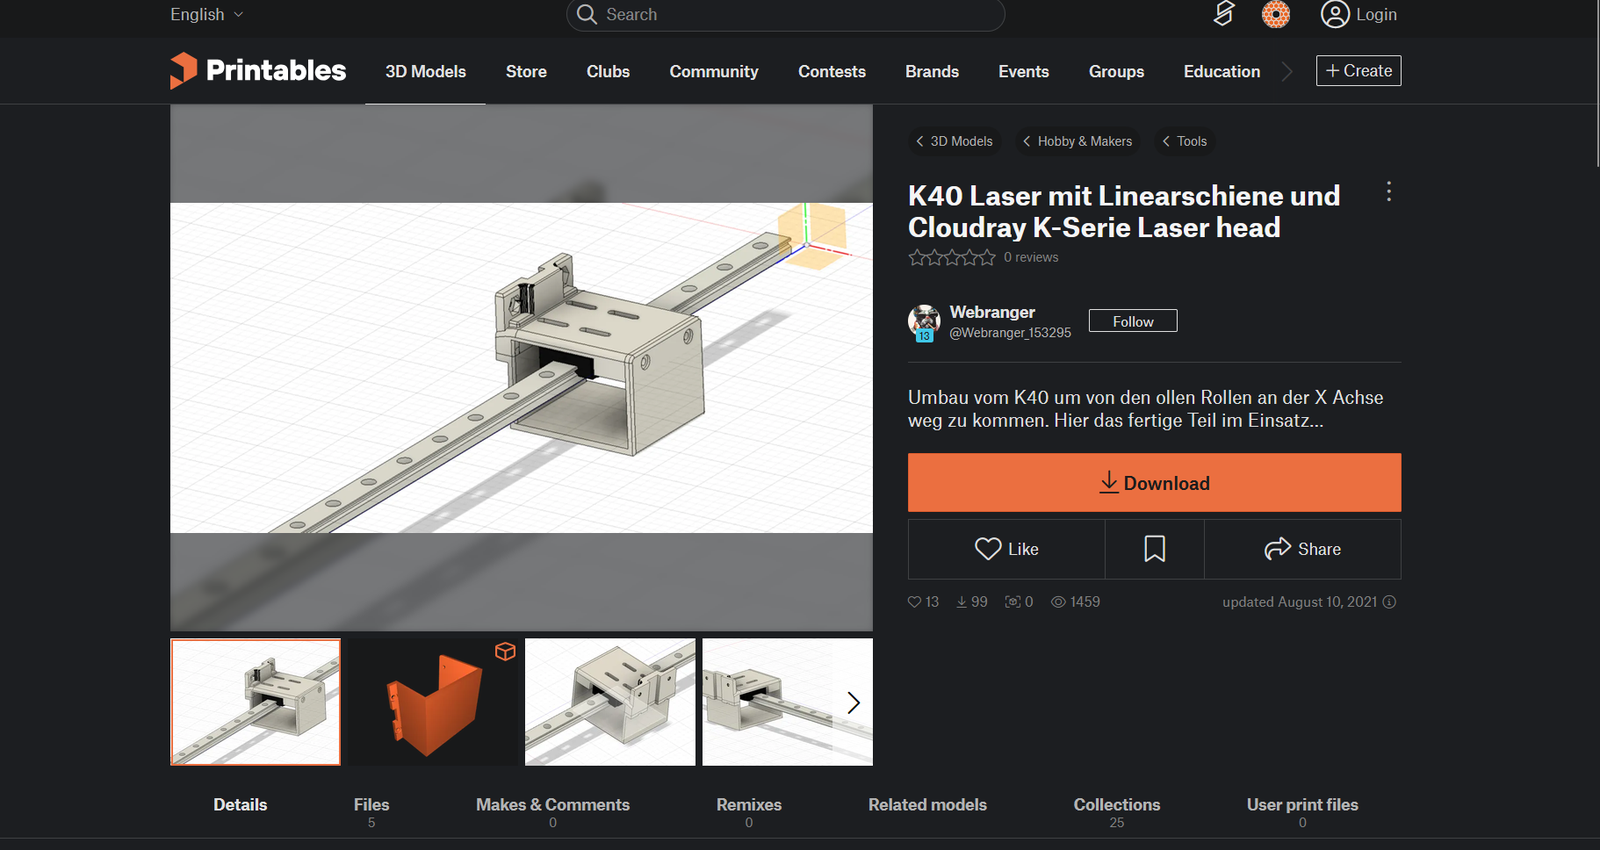
Task: Open the Events menu item
Action: click(1024, 72)
